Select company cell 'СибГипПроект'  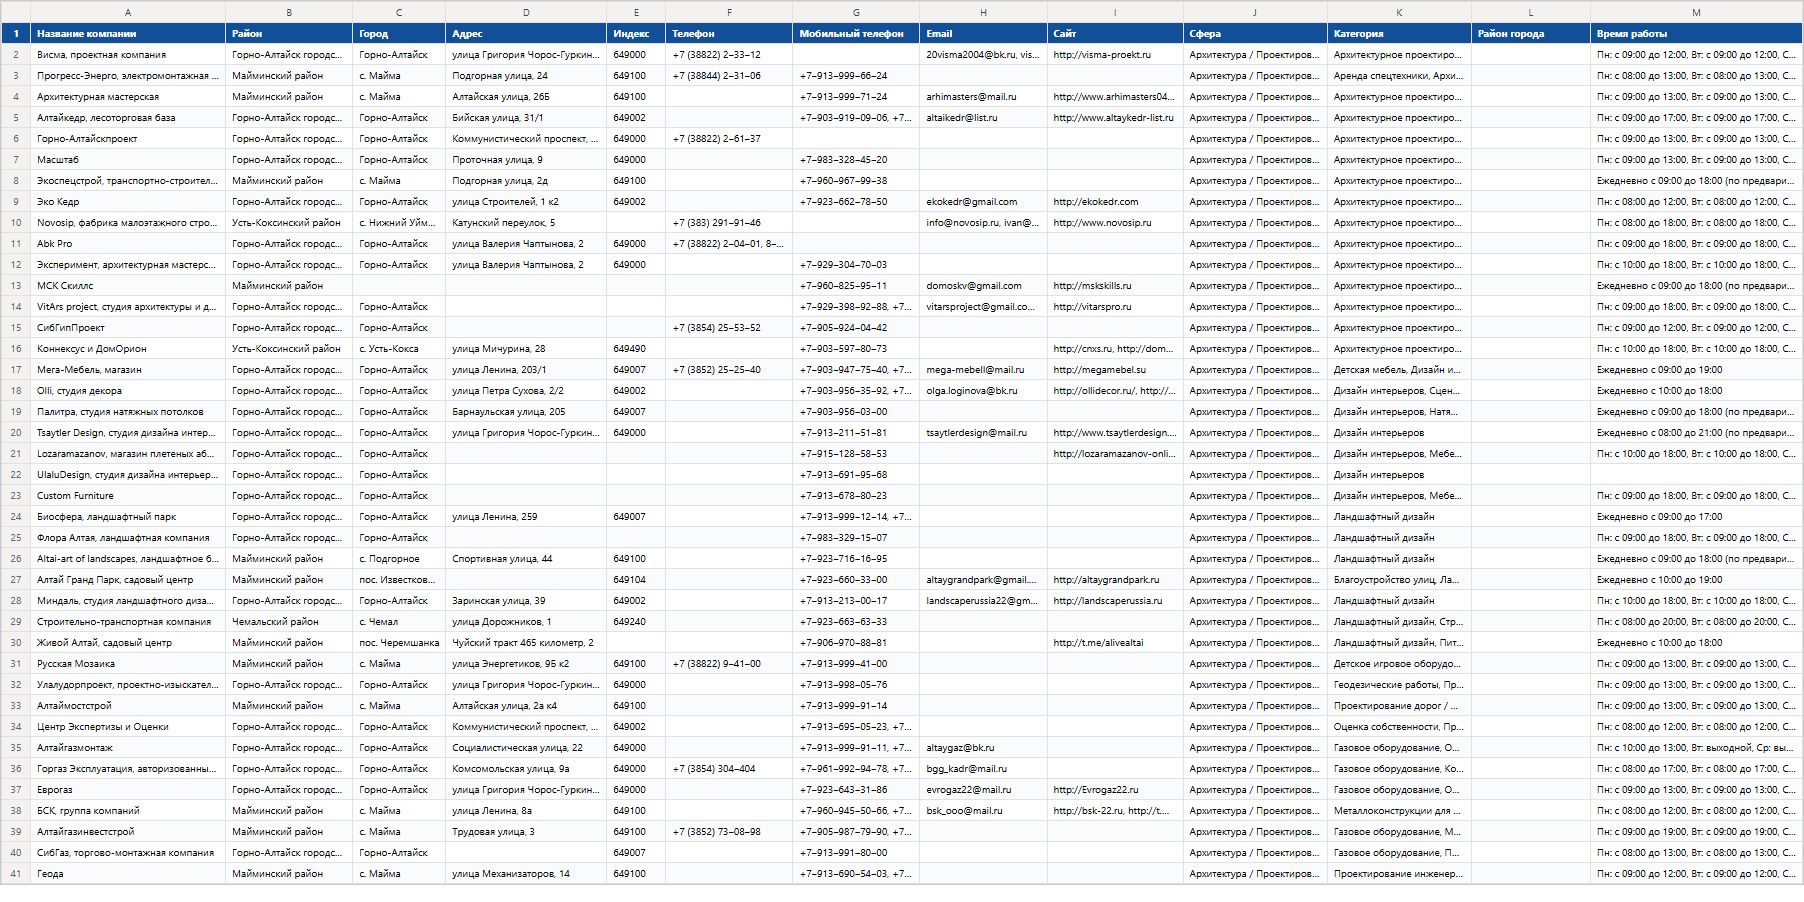(x=128, y=328)
